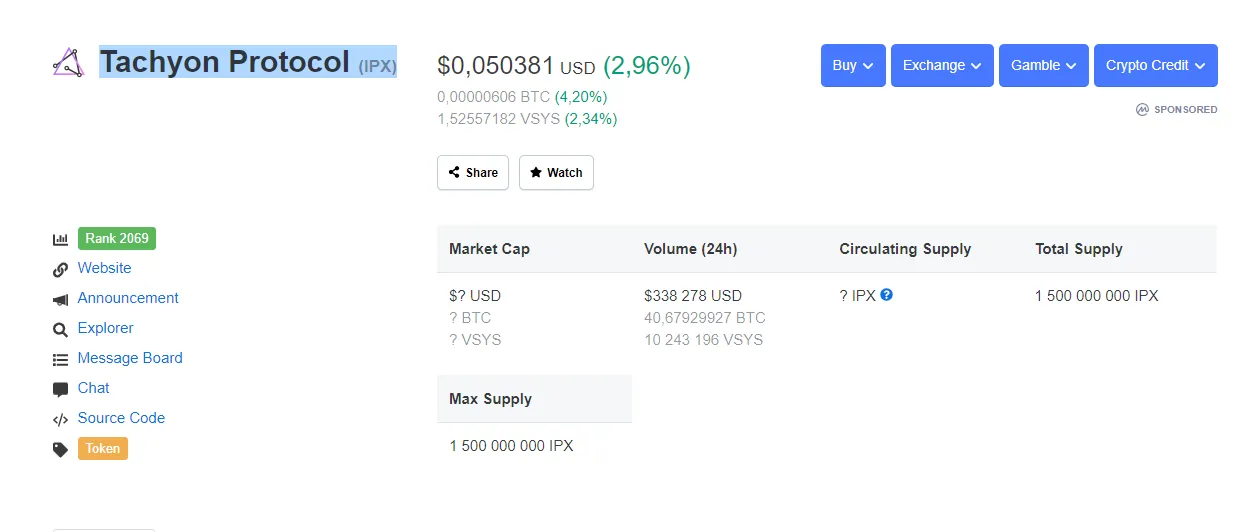Open the Exchange dropdown

[x=942, y=65]
